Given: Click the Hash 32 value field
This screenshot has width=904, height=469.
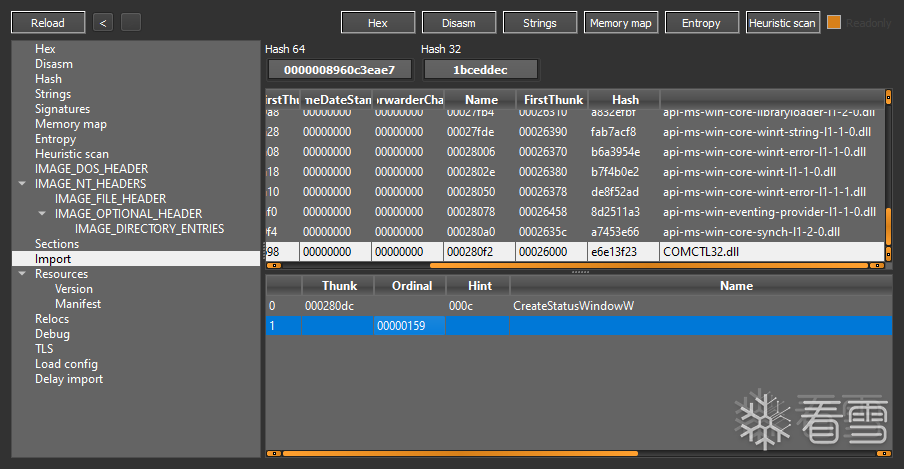Looking at the screenshot, I should pyautogui.click(x=480, y=70).
